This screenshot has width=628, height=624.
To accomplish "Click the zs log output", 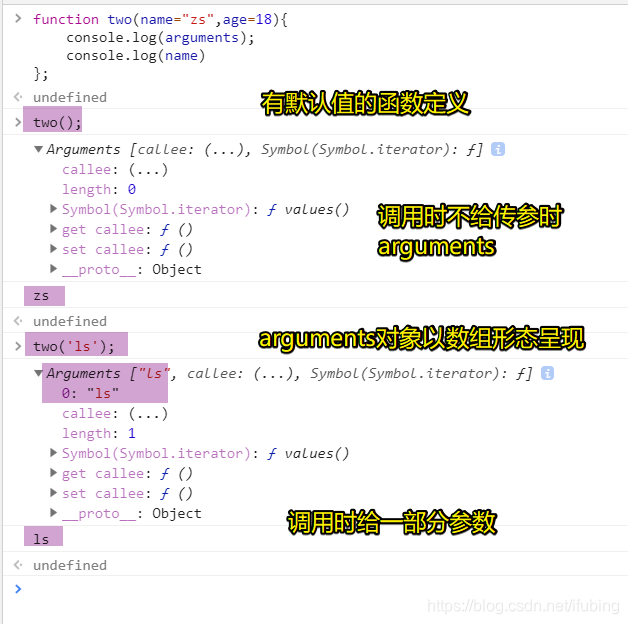I will (x=41, y=296).
